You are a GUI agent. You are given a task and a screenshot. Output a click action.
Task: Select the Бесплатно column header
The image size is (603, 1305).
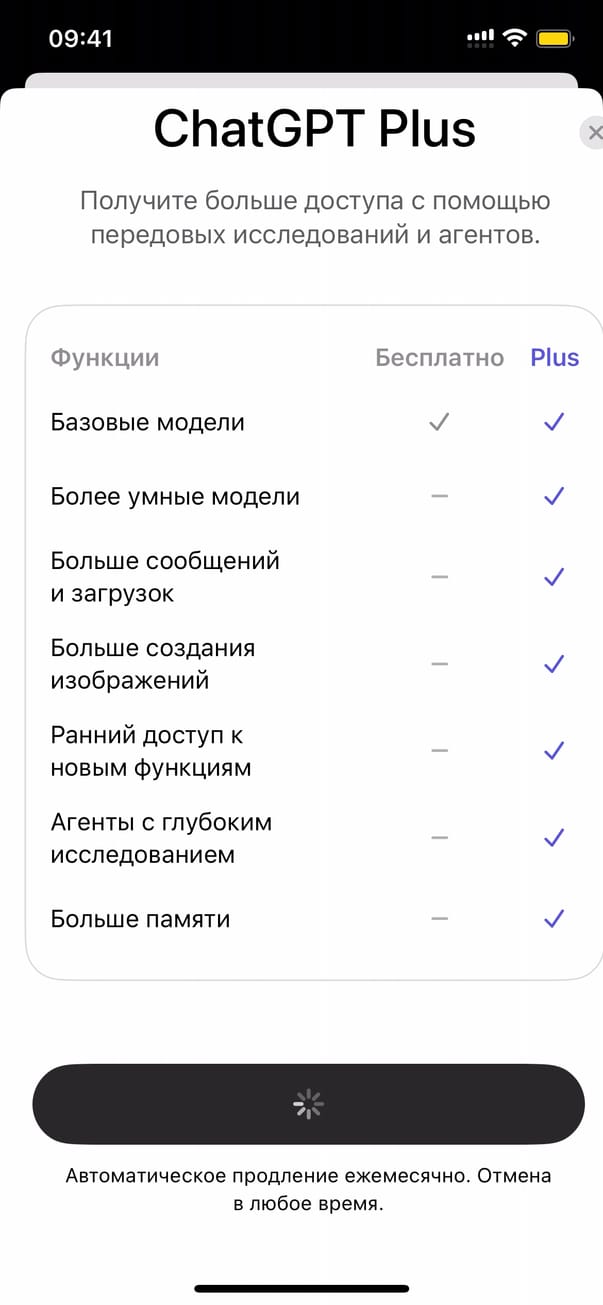click(x=439, y=358)
